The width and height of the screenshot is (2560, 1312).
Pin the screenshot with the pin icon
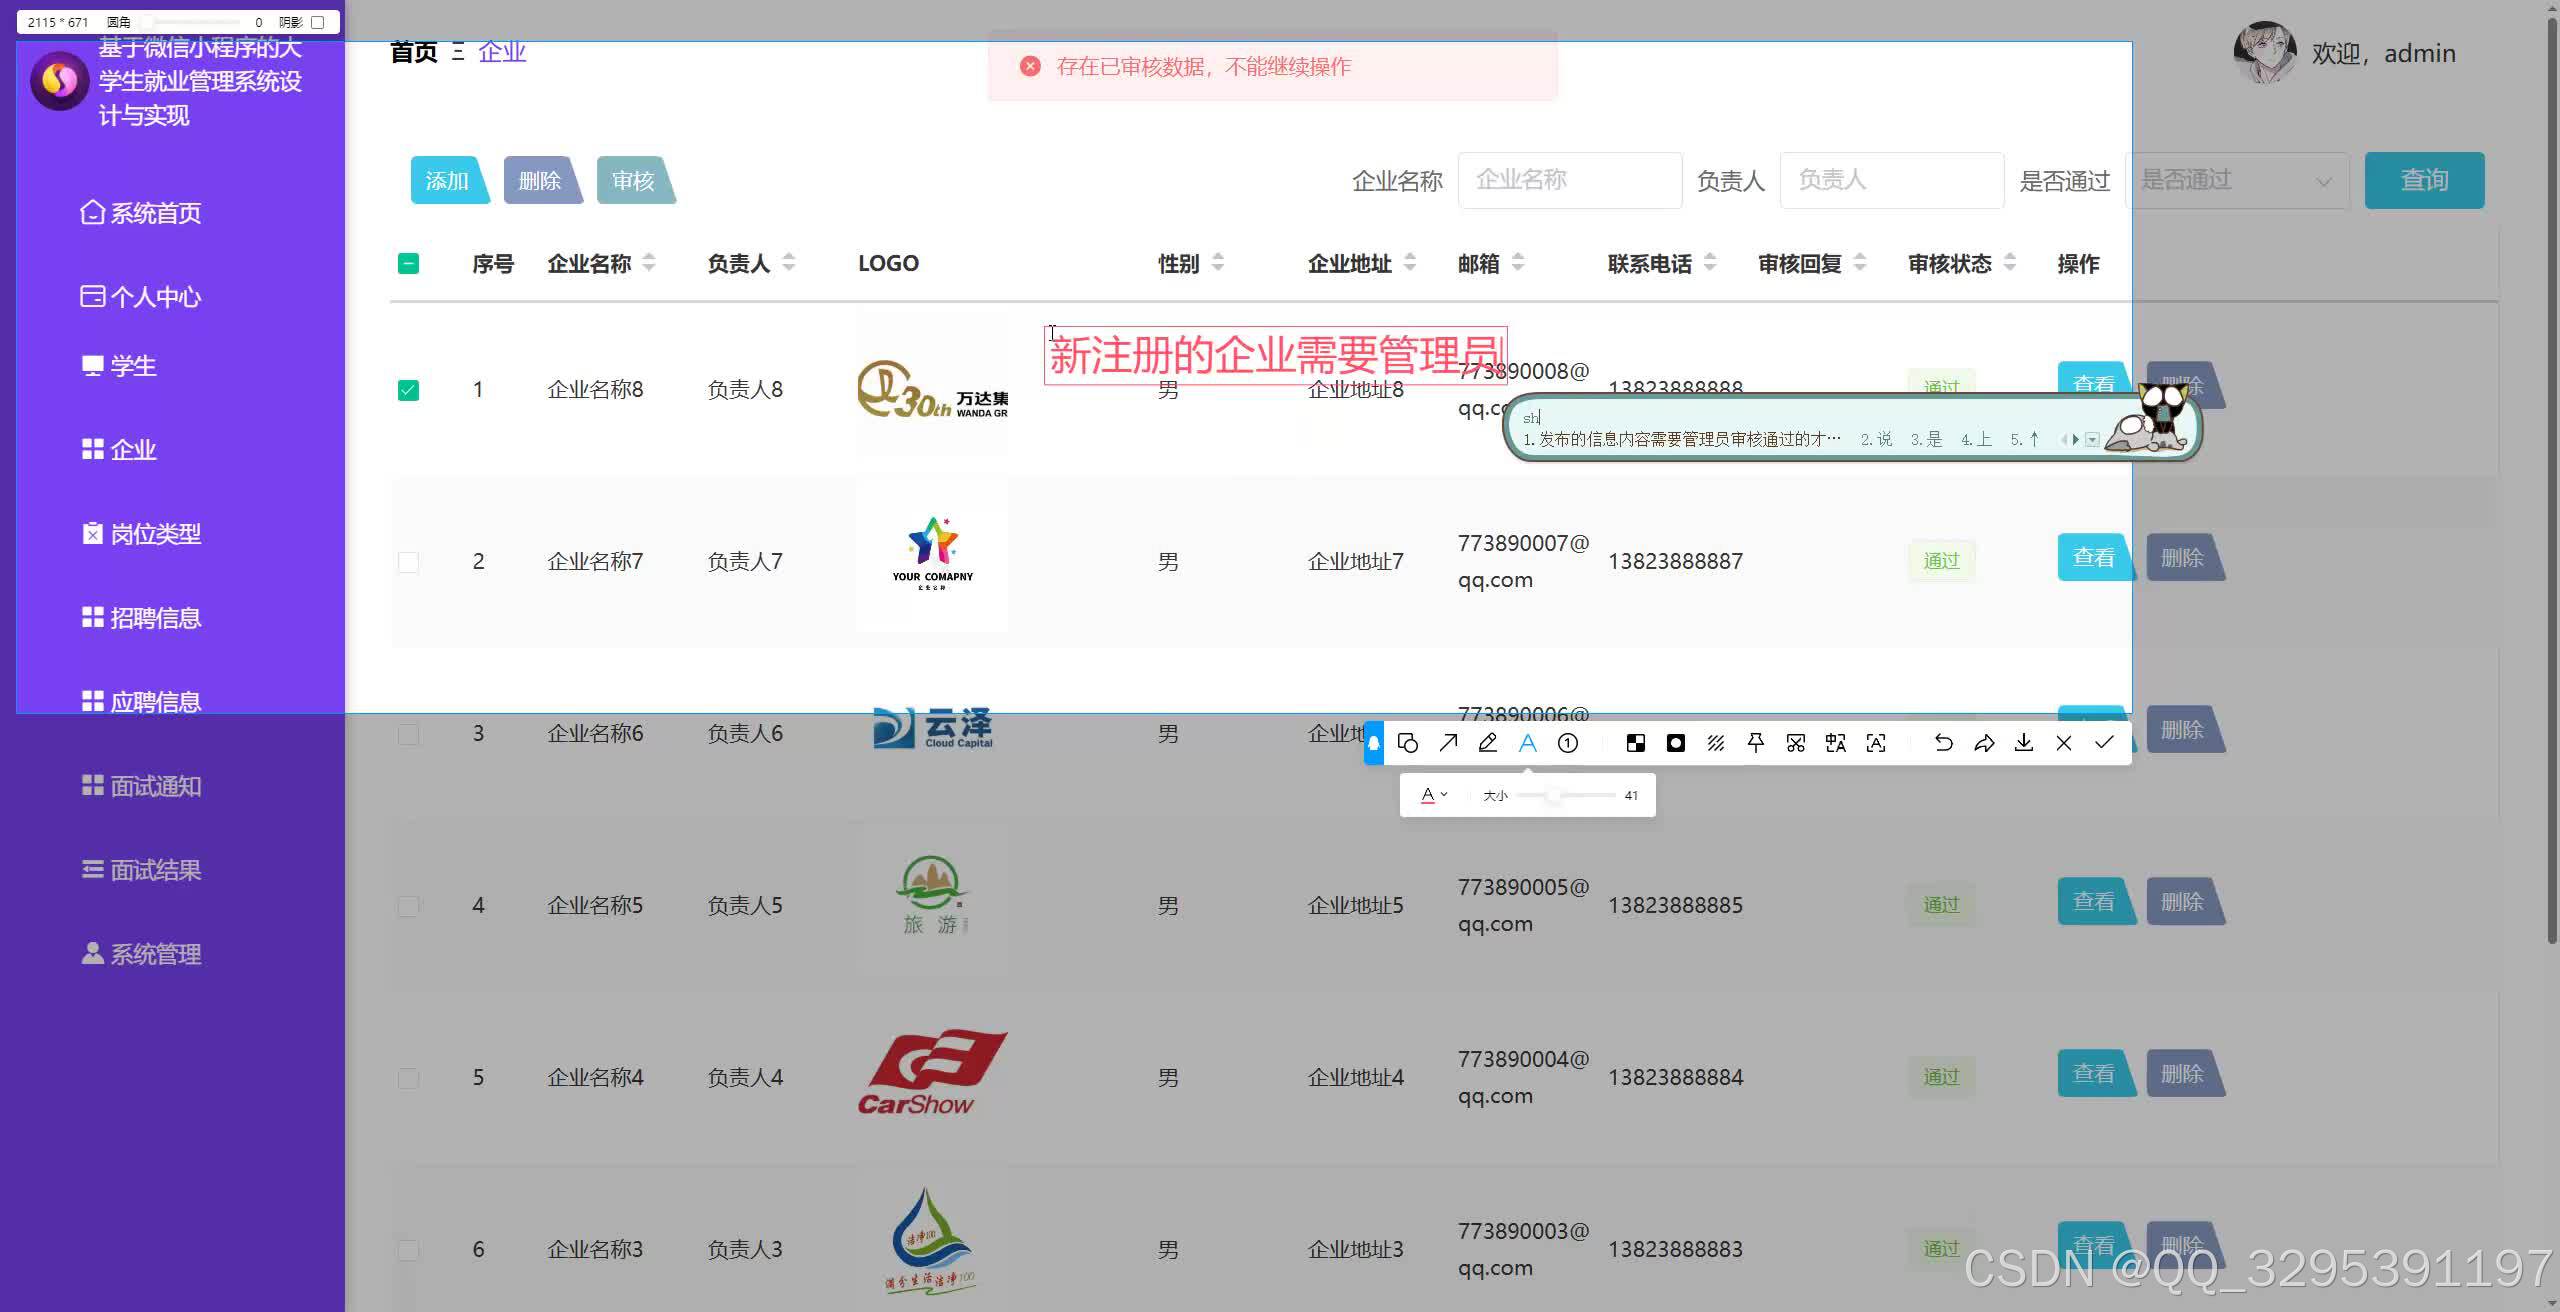(1756, 743)
